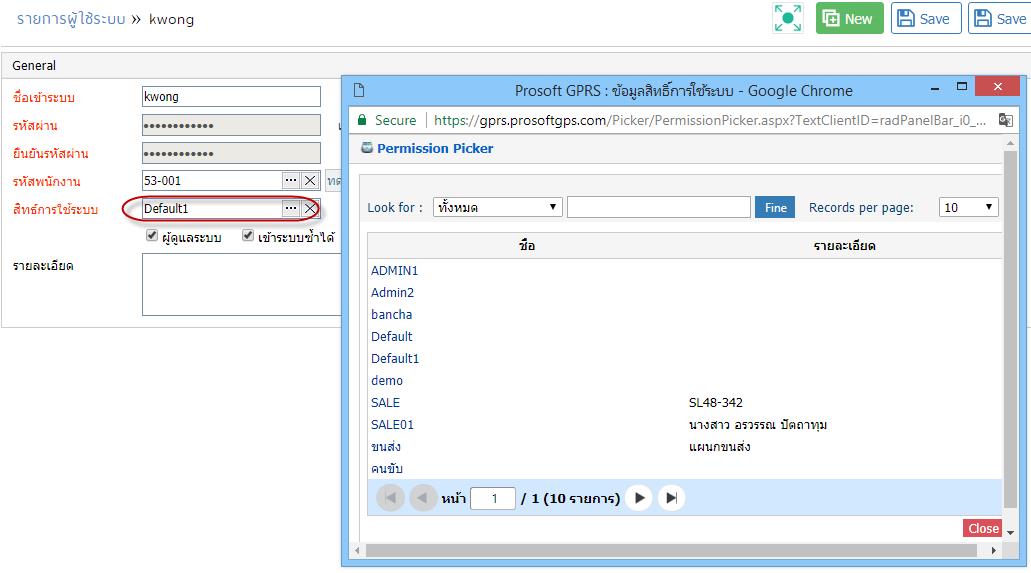Click the red Close button in picker
Image resolution: width=1031 pixels, height=573 pixels.
[x=983, y=528]
